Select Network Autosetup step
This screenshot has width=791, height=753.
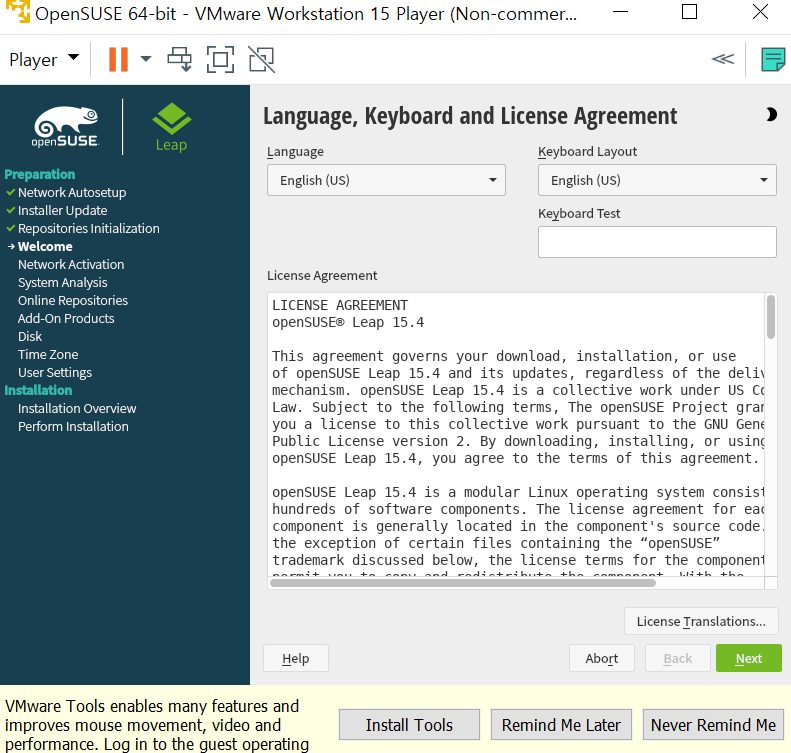tap(72, 193)
